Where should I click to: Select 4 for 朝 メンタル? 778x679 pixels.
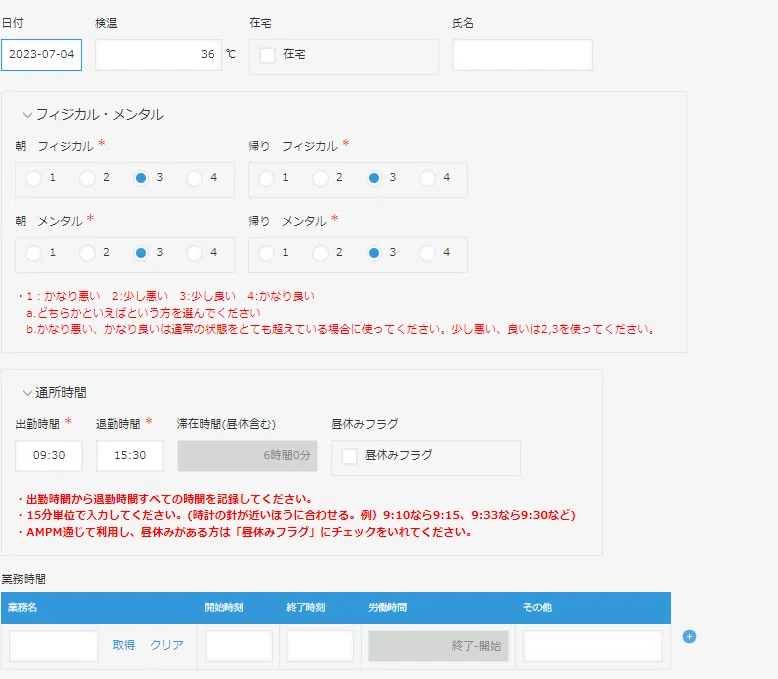194,253
